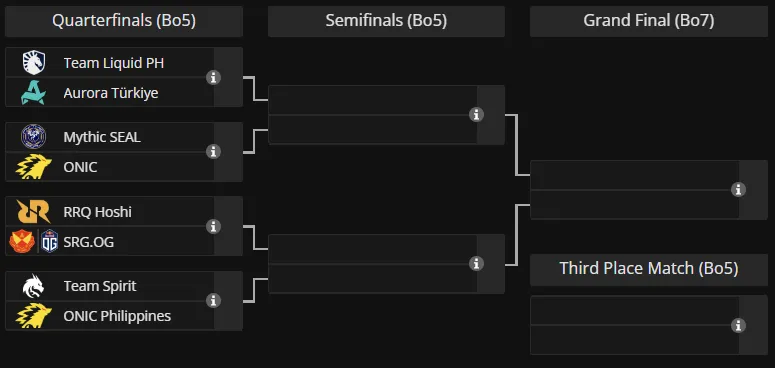Open info for Mythic SEAL vs ONIC match
The image size is (775, 368).
[213, 152]
